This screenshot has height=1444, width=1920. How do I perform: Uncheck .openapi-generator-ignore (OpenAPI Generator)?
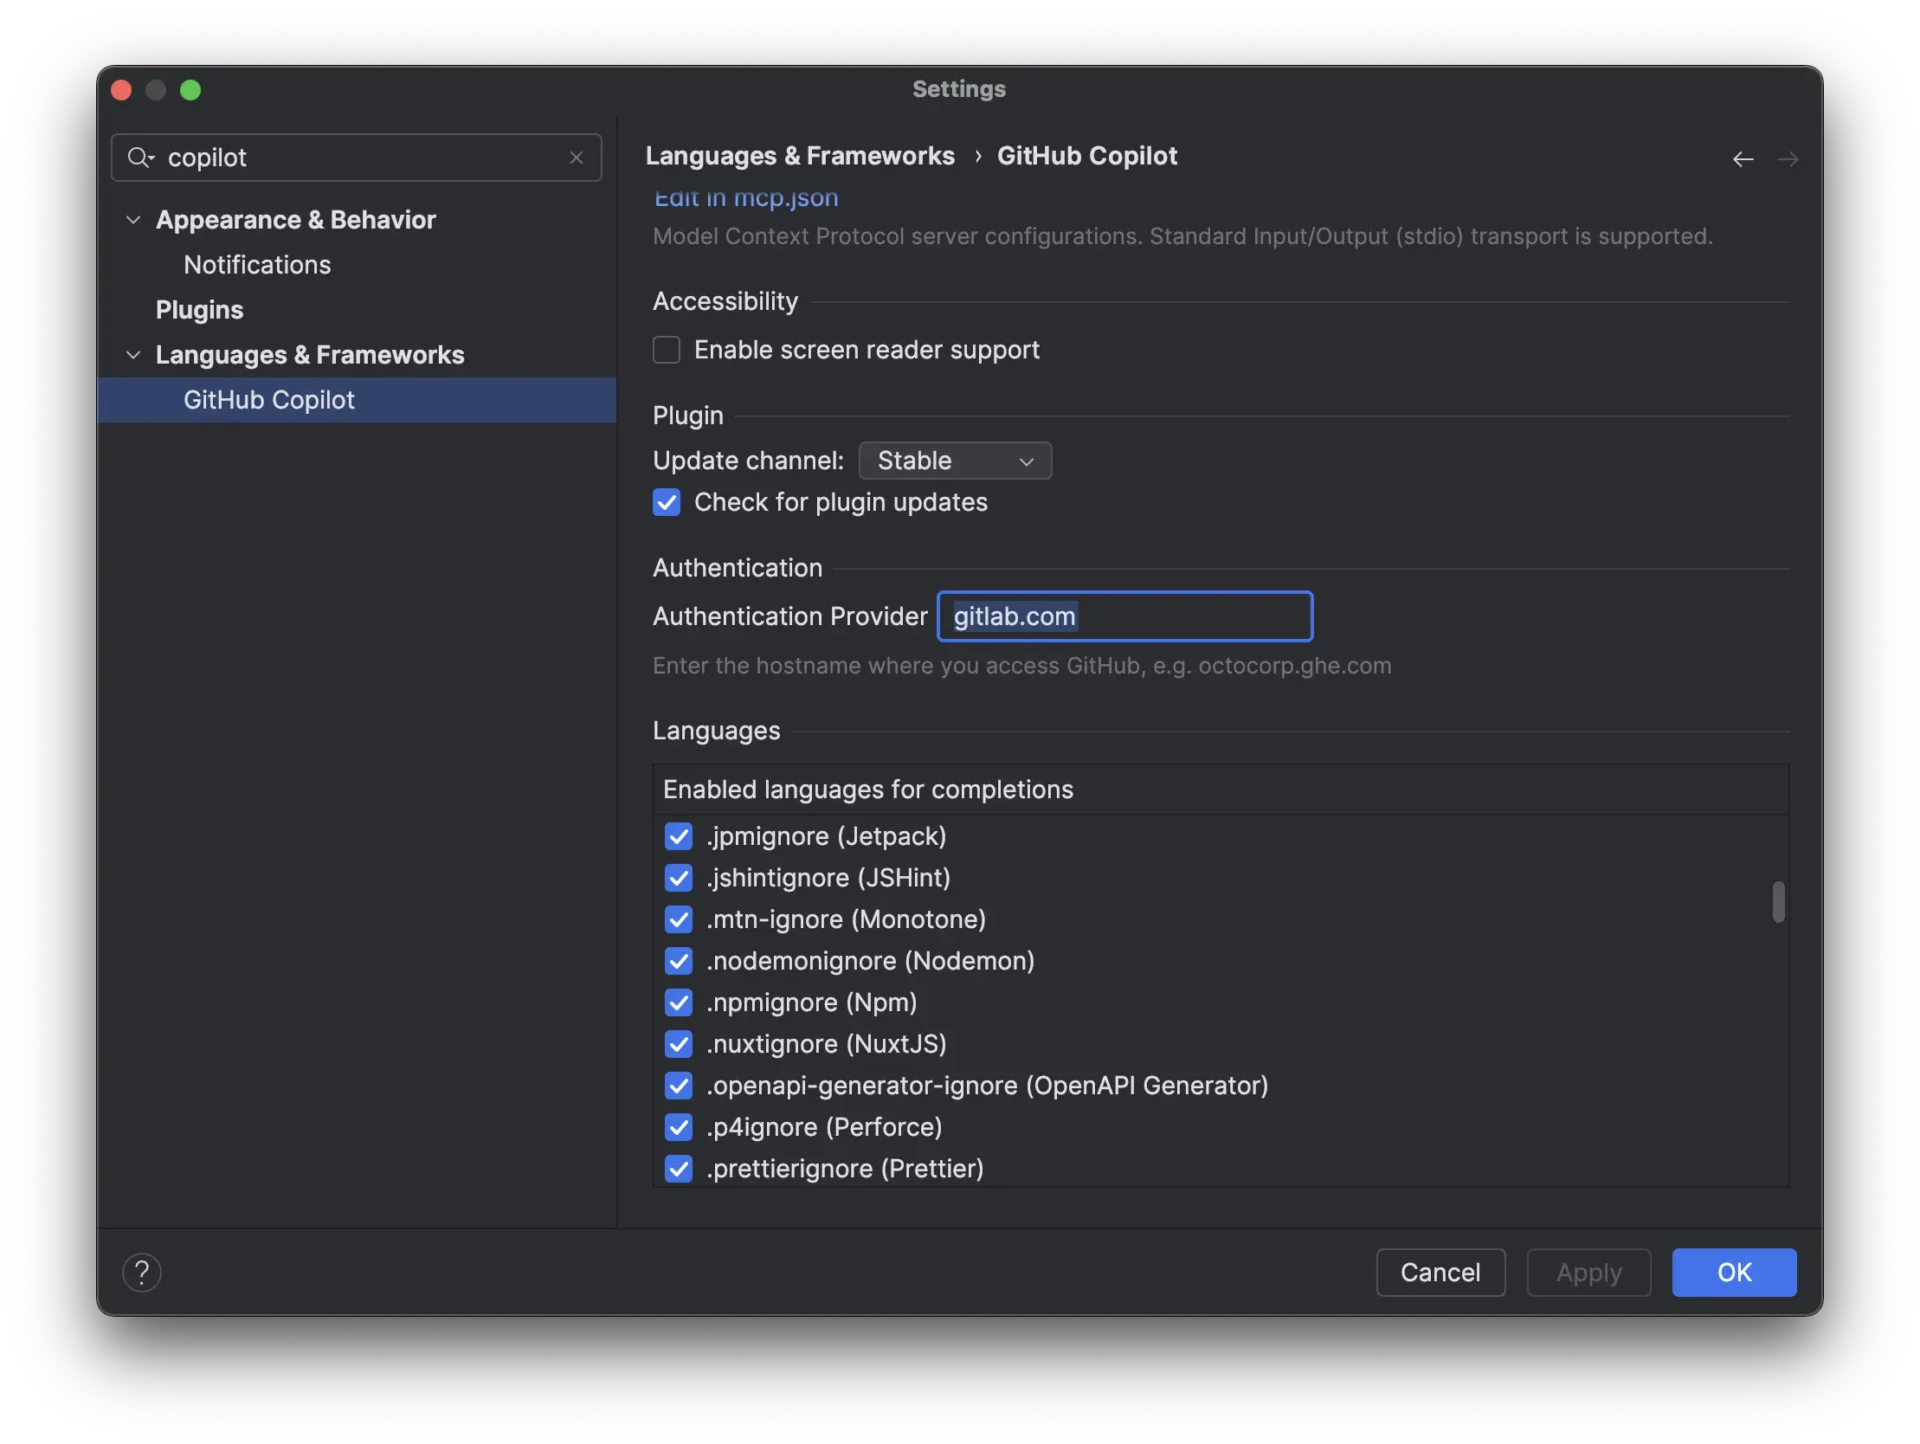[678, 1085]
